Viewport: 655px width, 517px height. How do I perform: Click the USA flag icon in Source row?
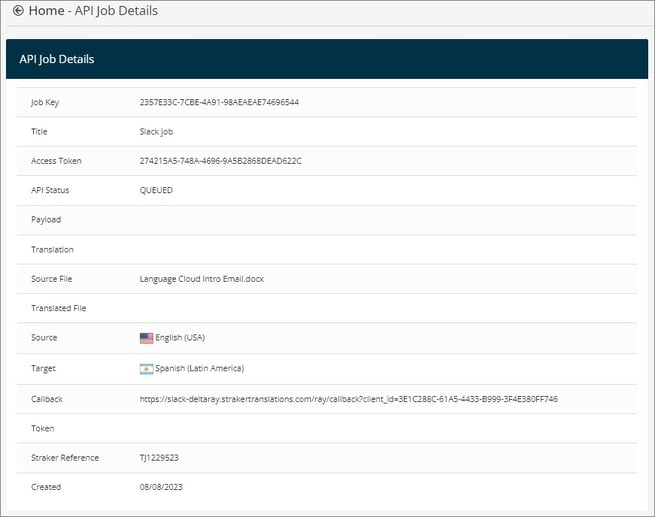146,338
